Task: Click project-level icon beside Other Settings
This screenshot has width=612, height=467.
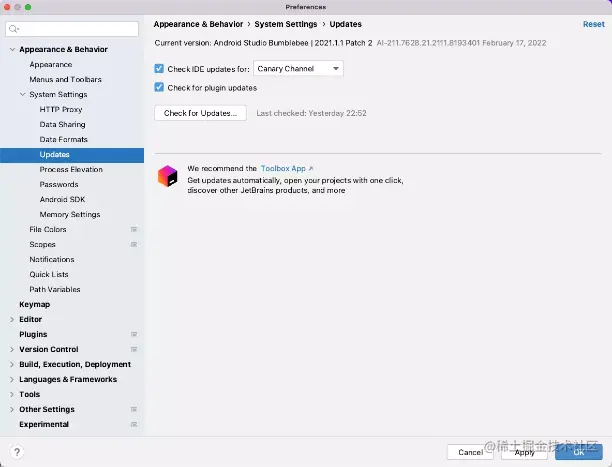Action: (134, 409)
